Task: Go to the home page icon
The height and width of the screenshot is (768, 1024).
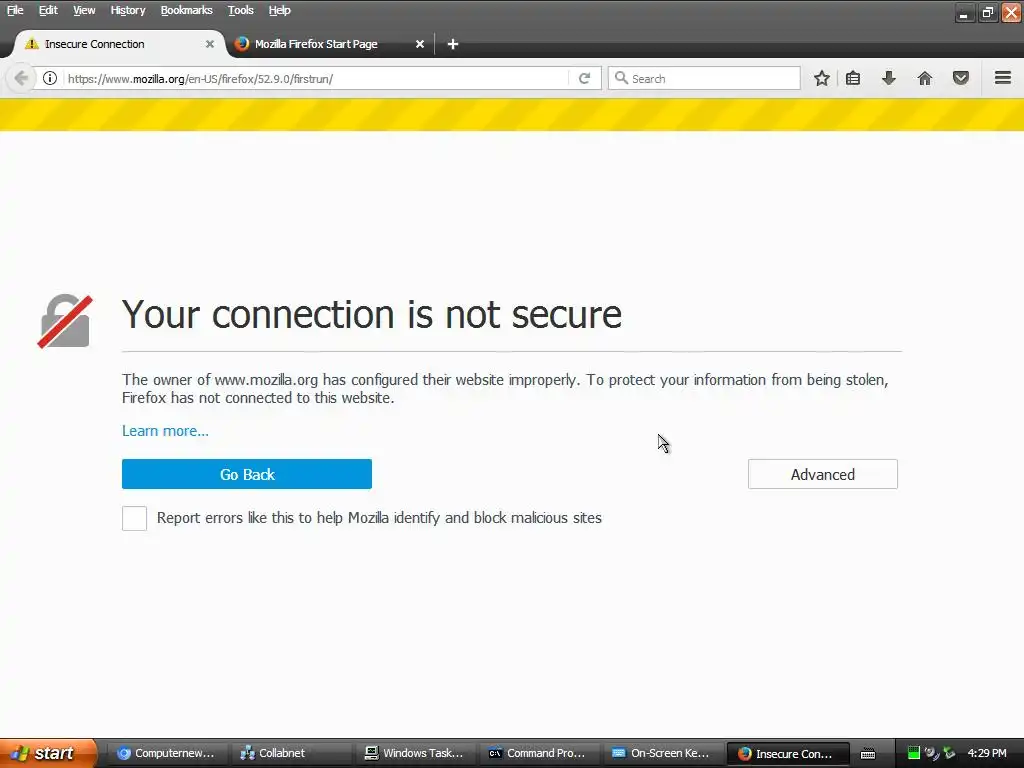Action: [925, 78]
